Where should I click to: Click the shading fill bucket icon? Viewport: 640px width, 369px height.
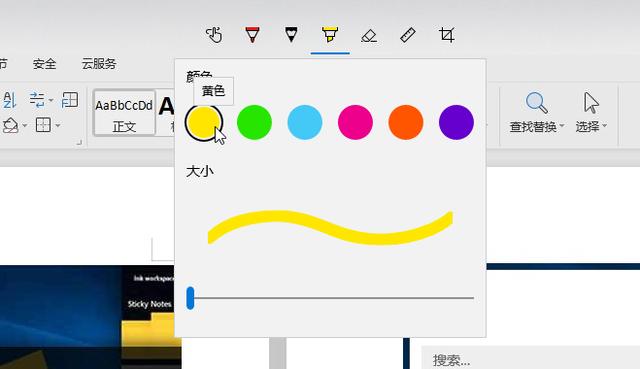click(x=10, y=125)
